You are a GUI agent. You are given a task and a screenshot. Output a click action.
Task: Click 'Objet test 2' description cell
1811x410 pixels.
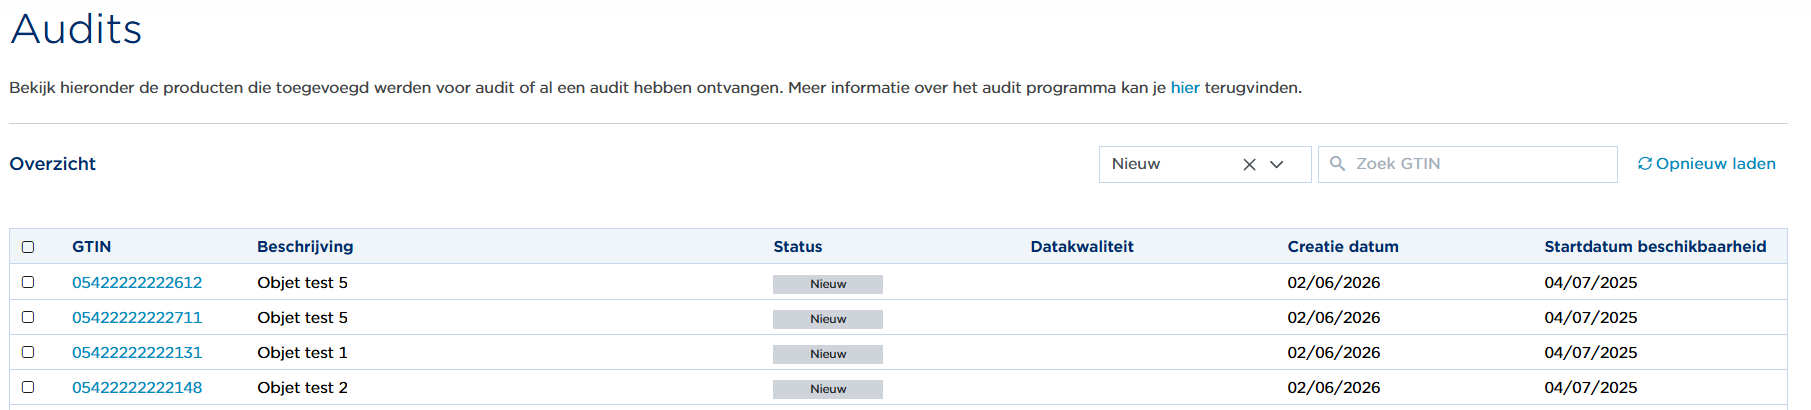pos(302,388)
